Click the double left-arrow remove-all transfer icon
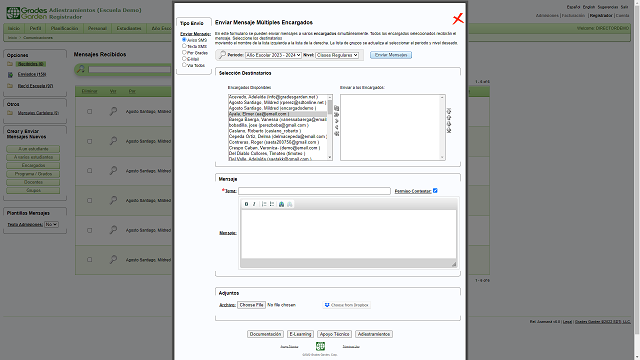 click(x=337, y=133)
